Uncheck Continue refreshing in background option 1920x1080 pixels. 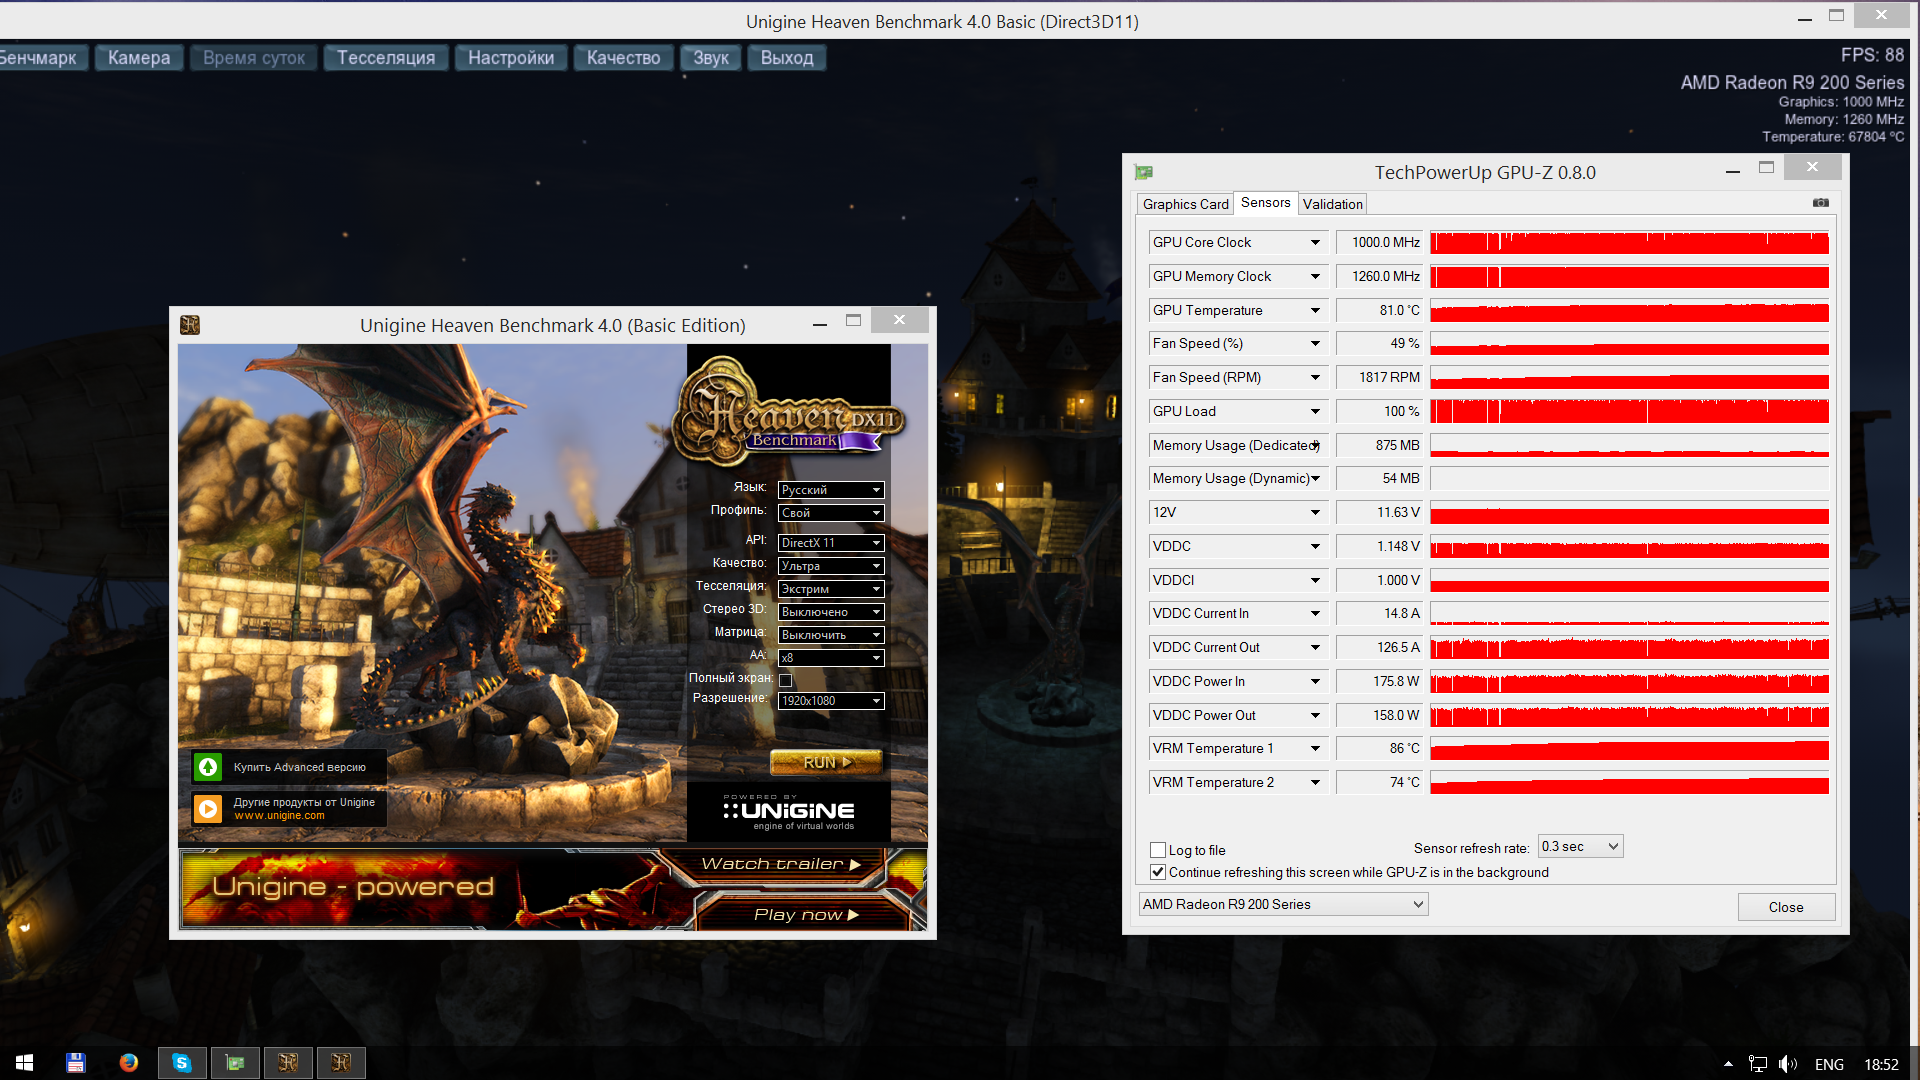[1158, 872]
